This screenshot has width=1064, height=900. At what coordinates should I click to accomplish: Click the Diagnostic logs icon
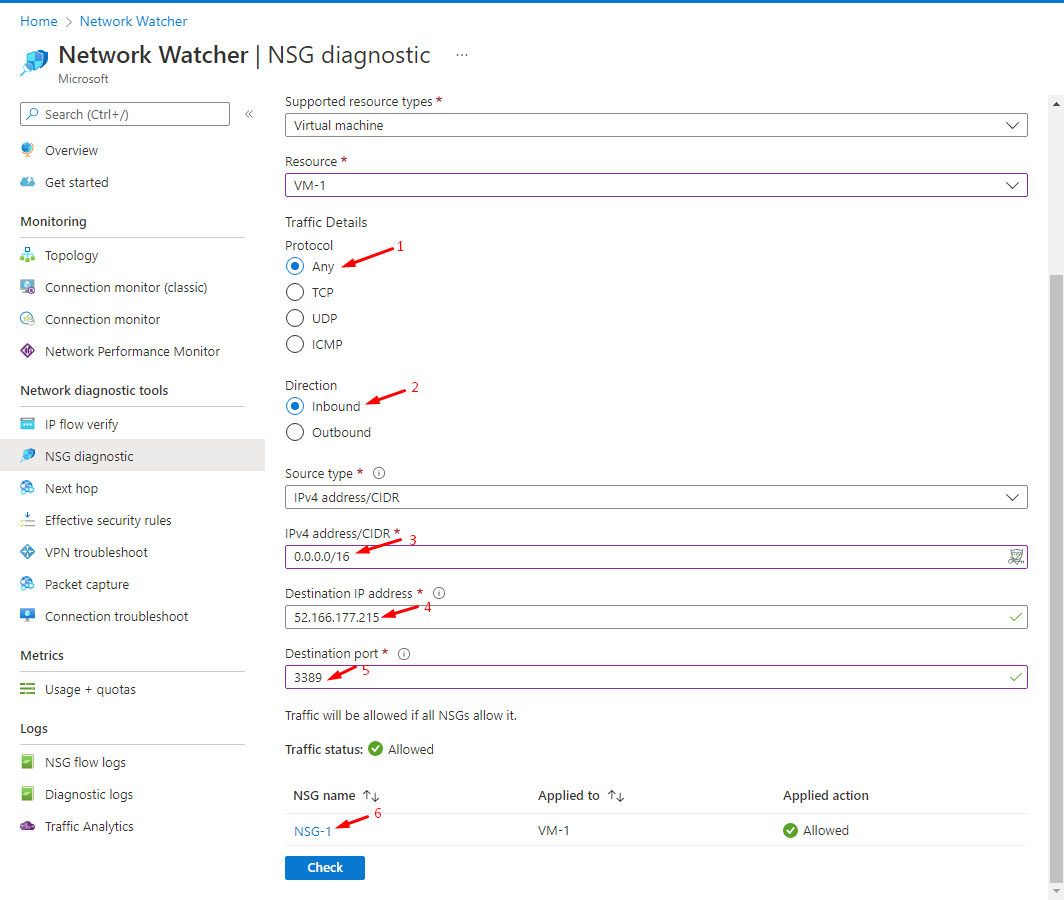[27, 794]
